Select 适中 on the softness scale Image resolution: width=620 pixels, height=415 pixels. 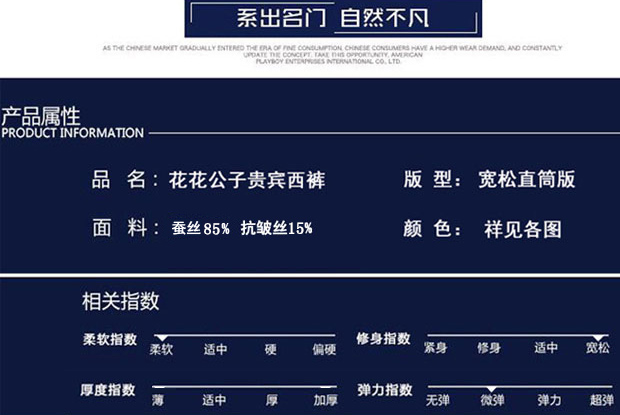(215, 349)
